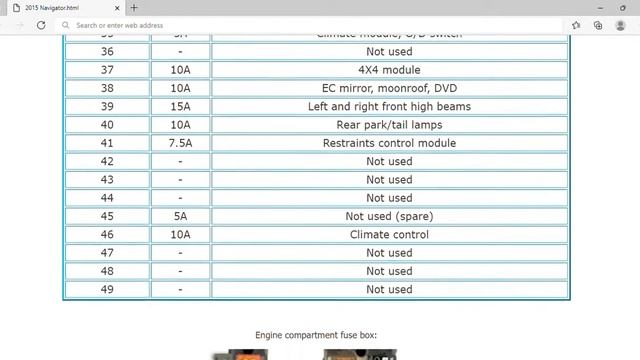This screenshot has width=640, height=360.
Task: Open the Collections icon
Action: 598,25
